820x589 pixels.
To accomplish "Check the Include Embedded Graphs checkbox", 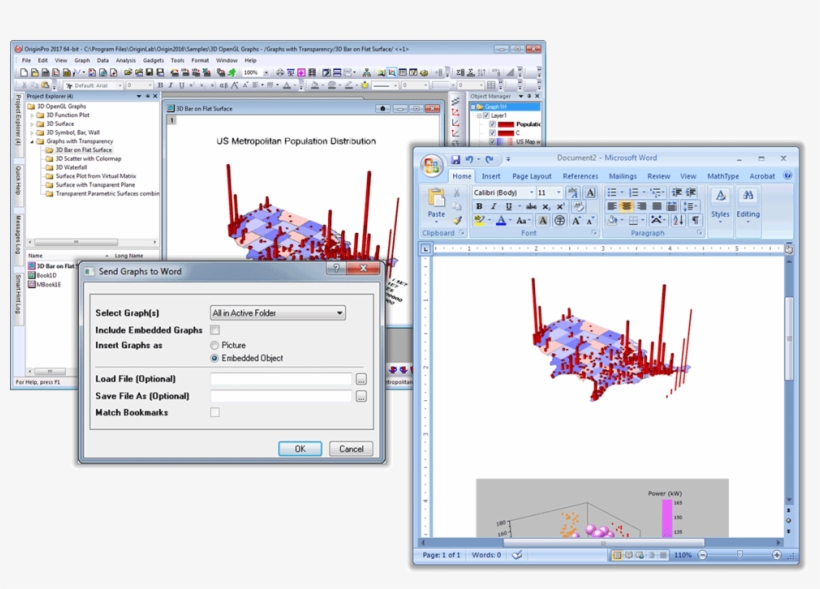I will 214,330.
